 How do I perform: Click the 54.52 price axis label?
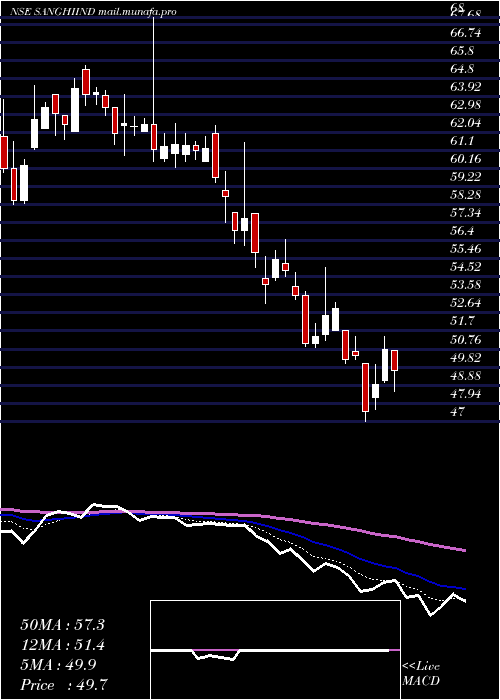click(x=465, y=267)
